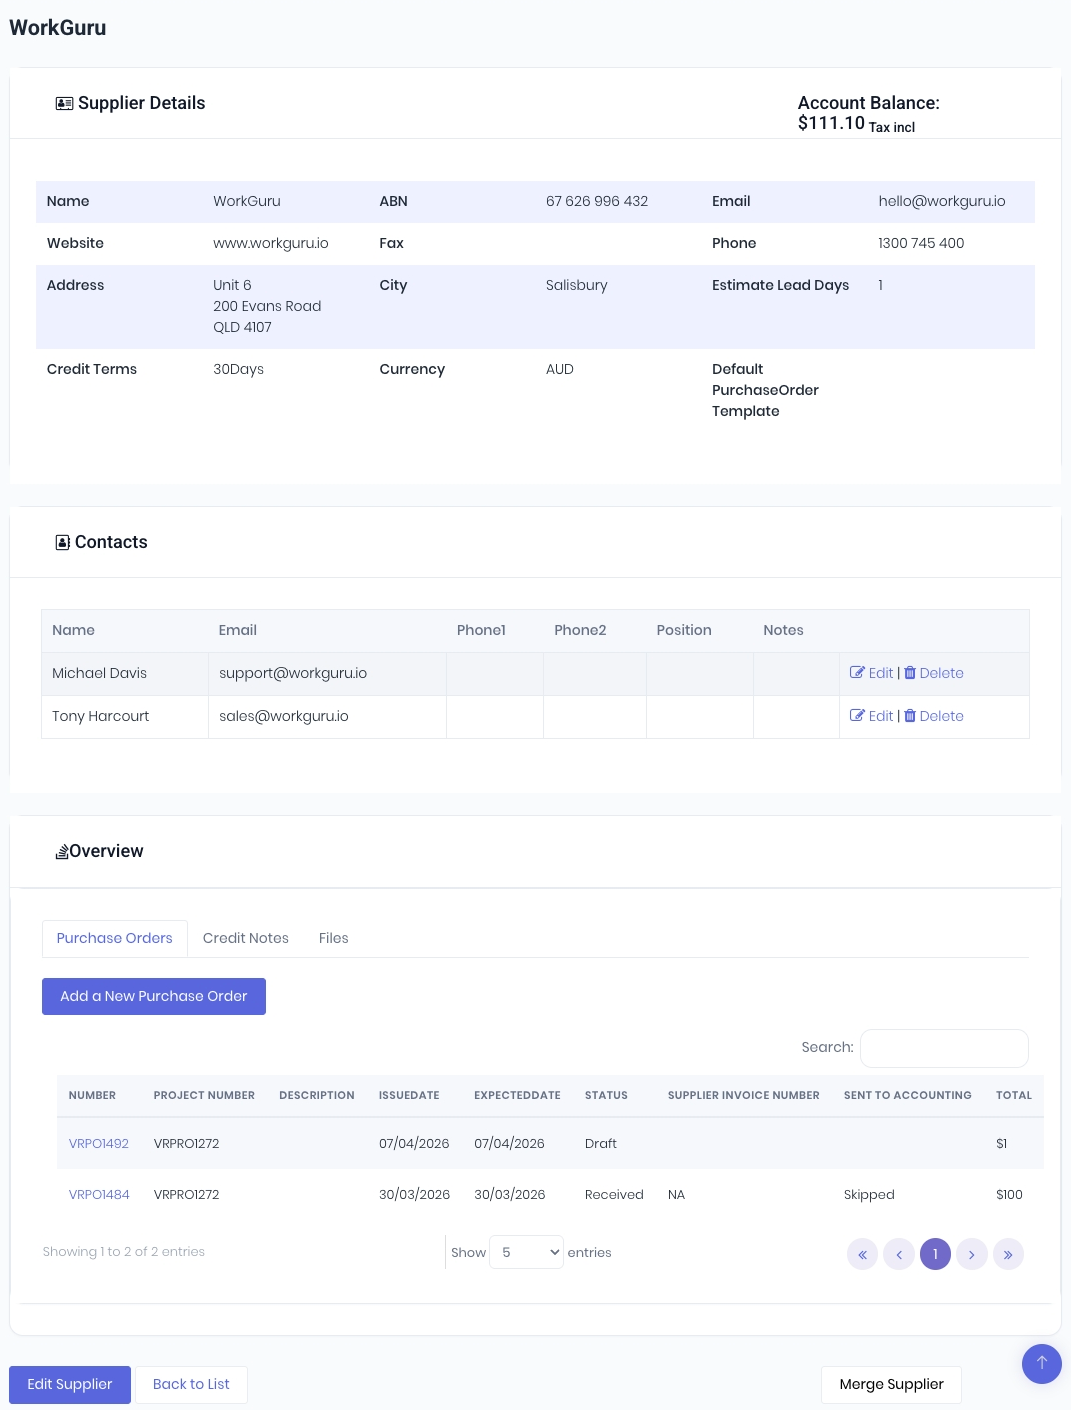The image size is (1071, 1410).
Task: Go to the next page of entries
Action: click(x=971, y=1254)
